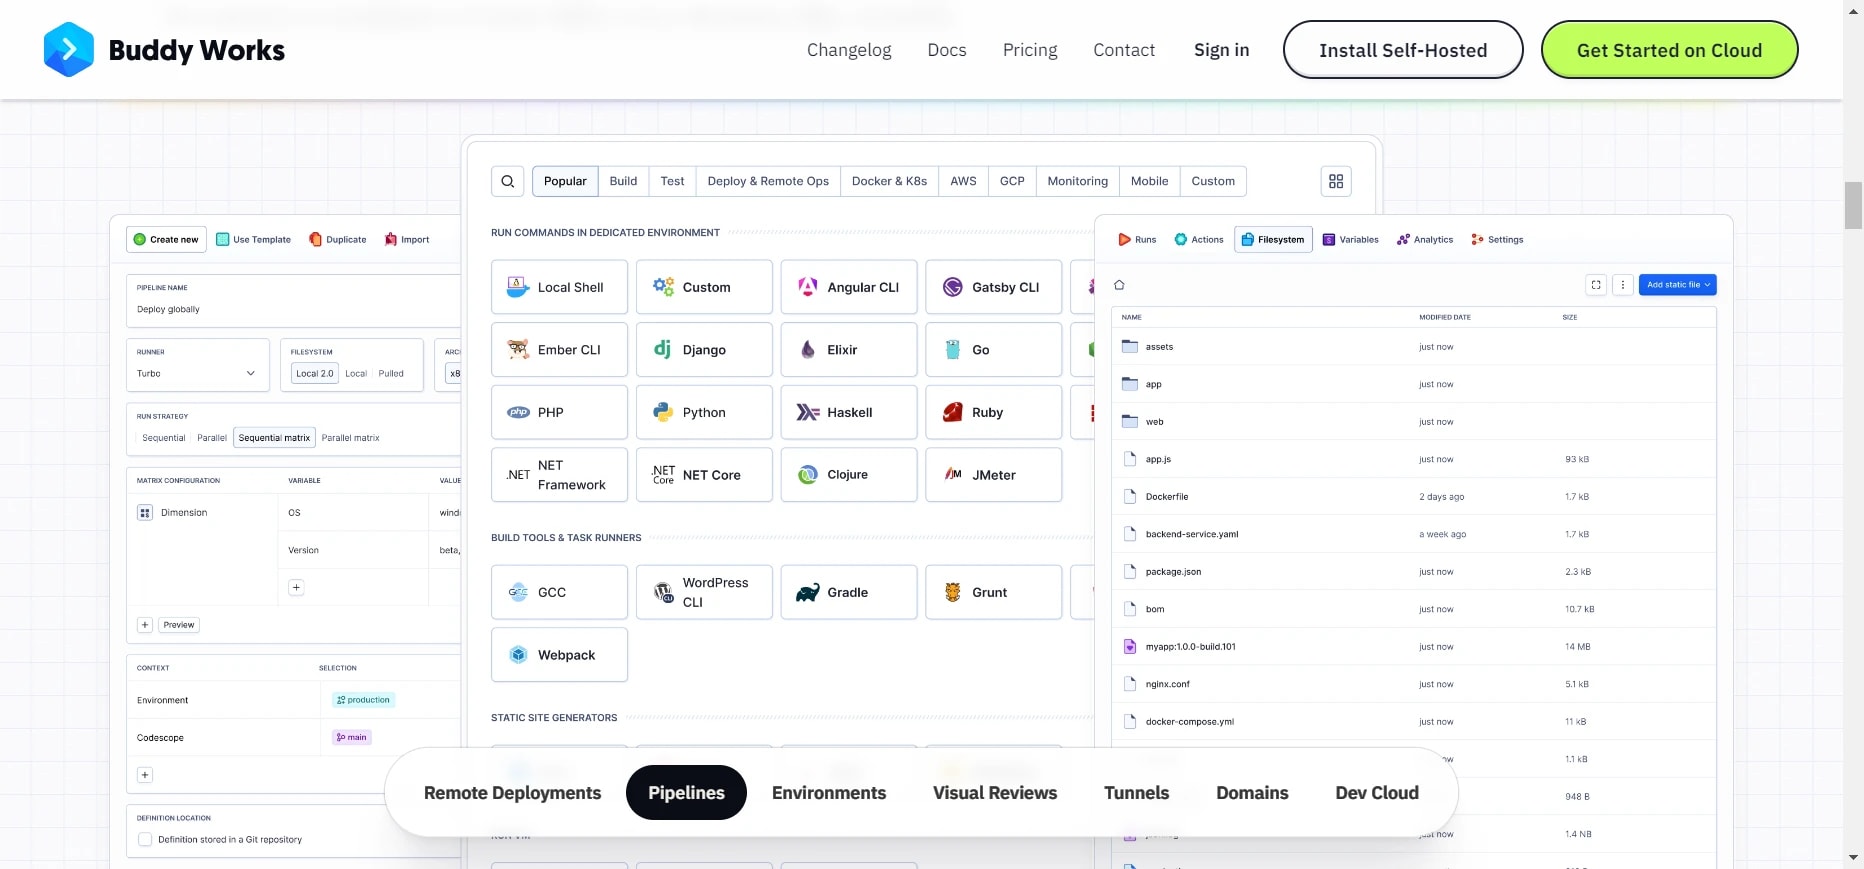Open the filesystem three-dot menu
The image size is (1864, 869).
click(x=1623, y=285)
